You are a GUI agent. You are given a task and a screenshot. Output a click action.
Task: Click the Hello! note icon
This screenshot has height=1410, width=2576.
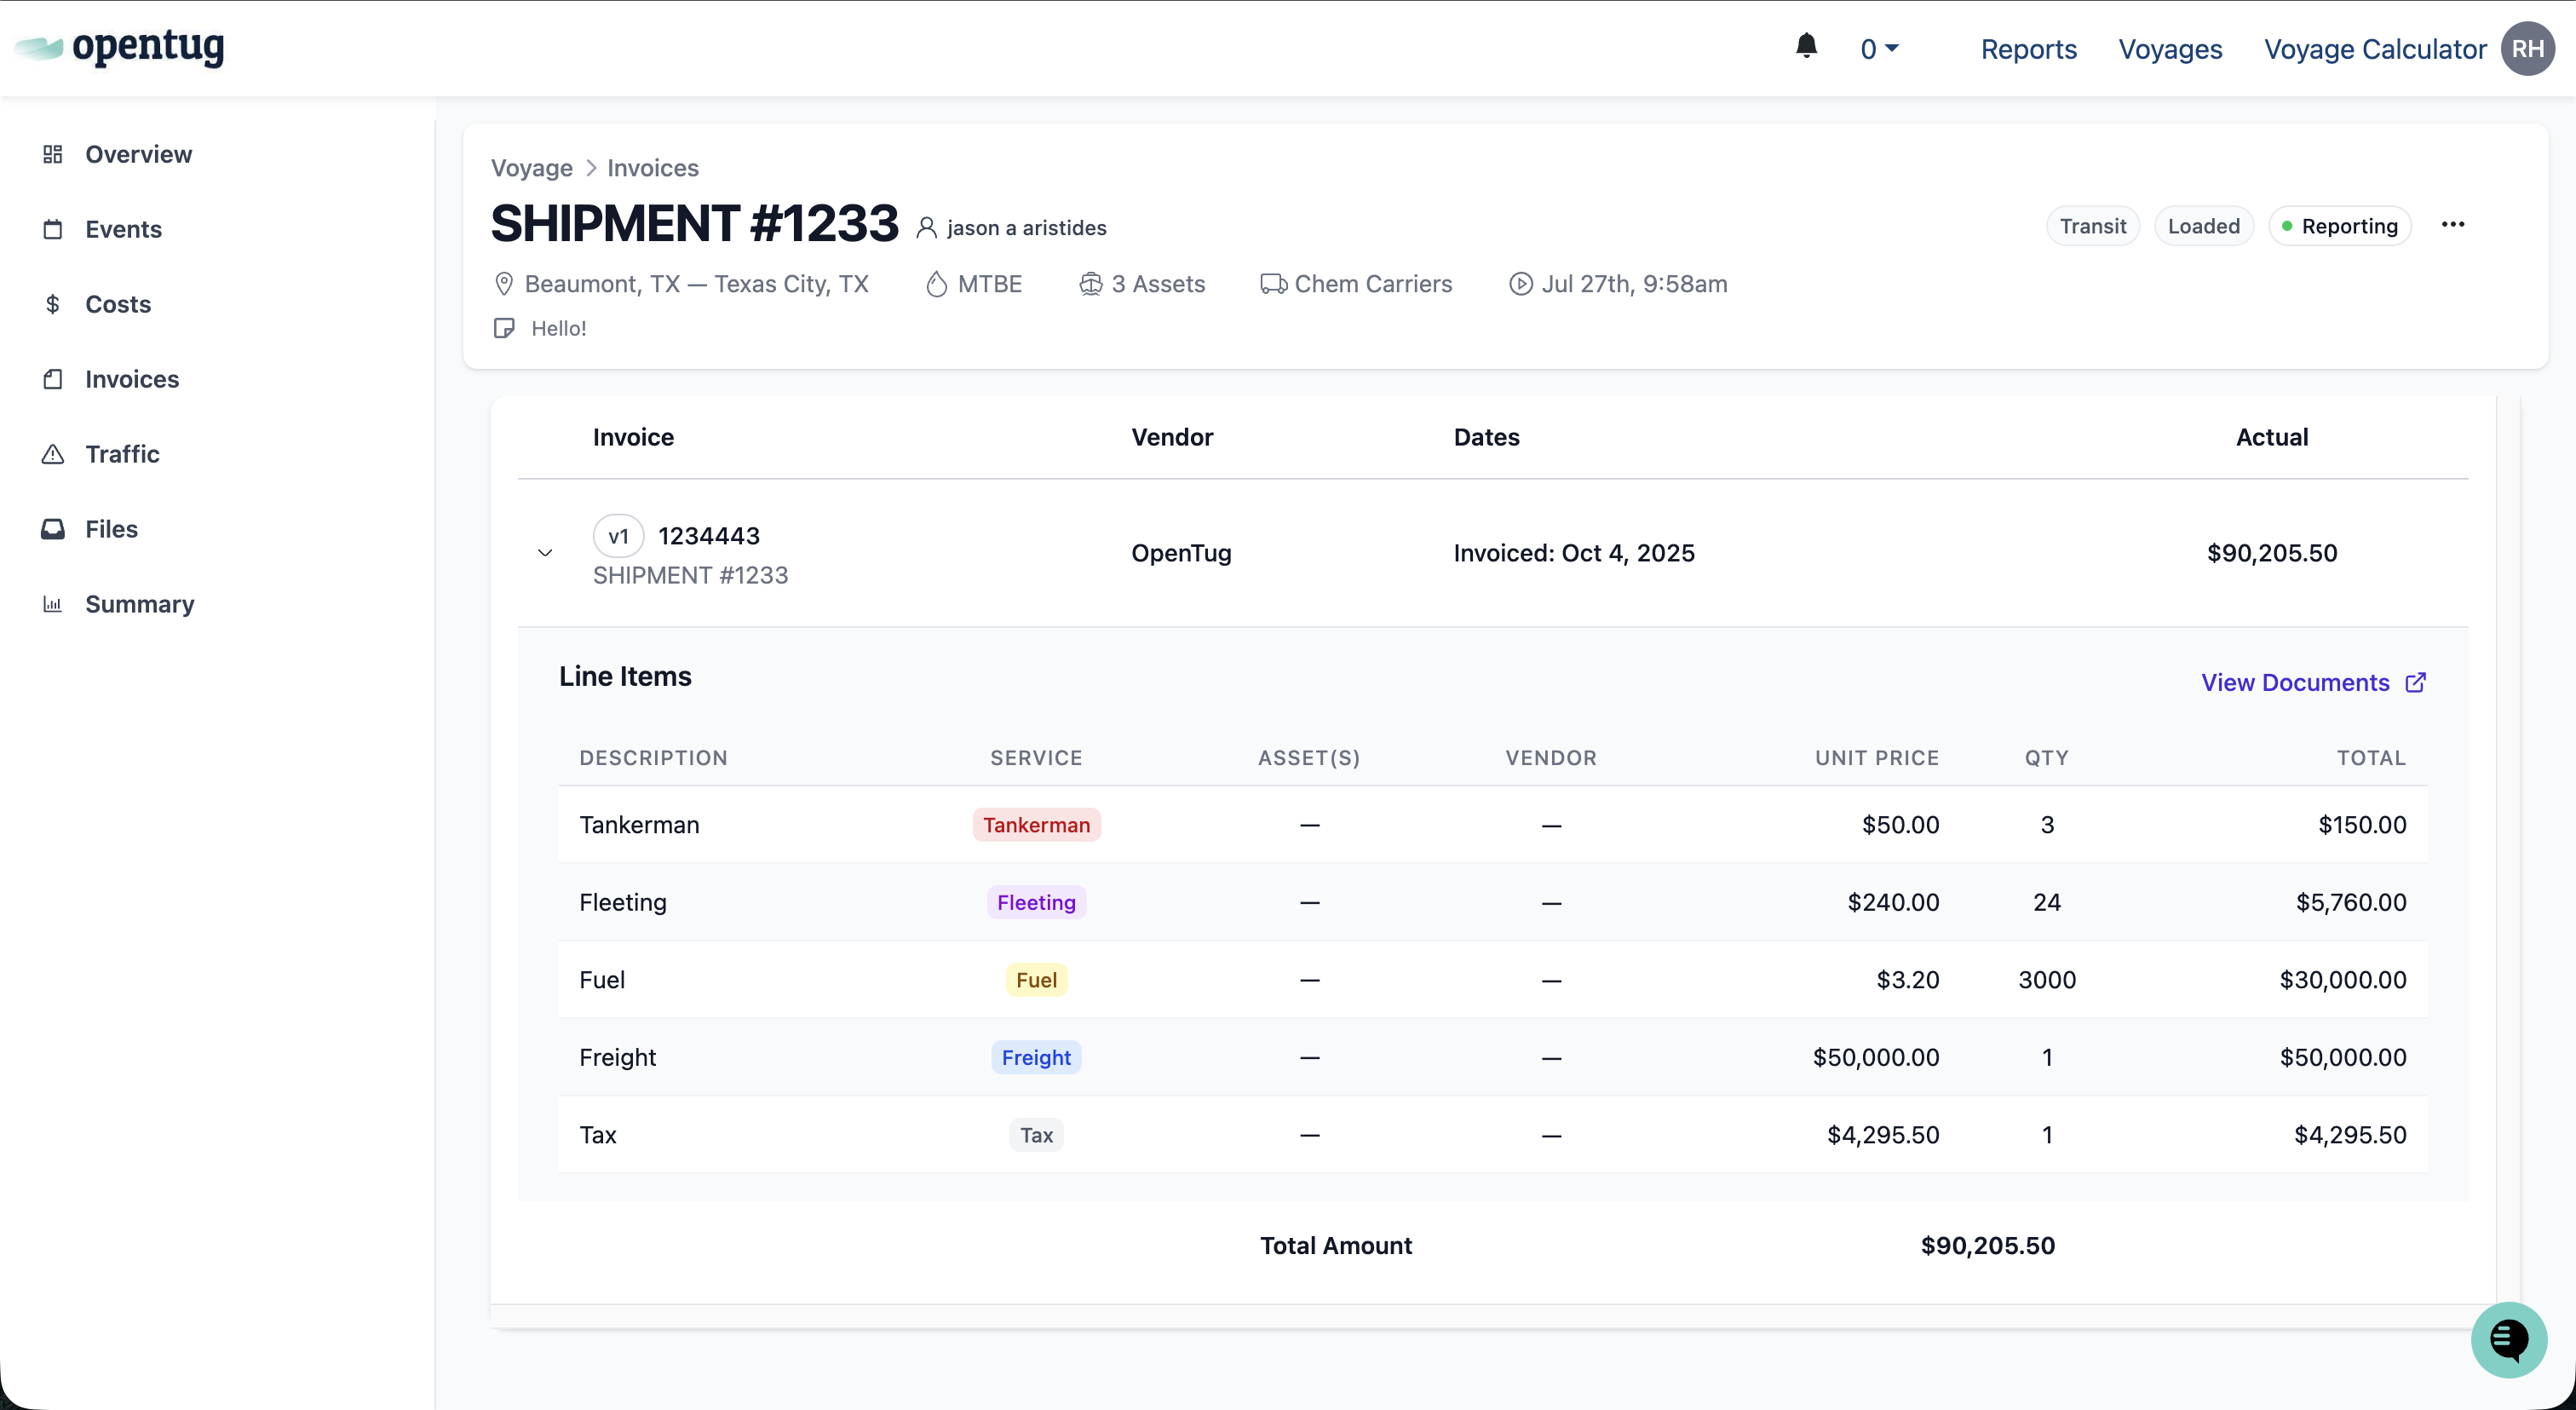504,328
